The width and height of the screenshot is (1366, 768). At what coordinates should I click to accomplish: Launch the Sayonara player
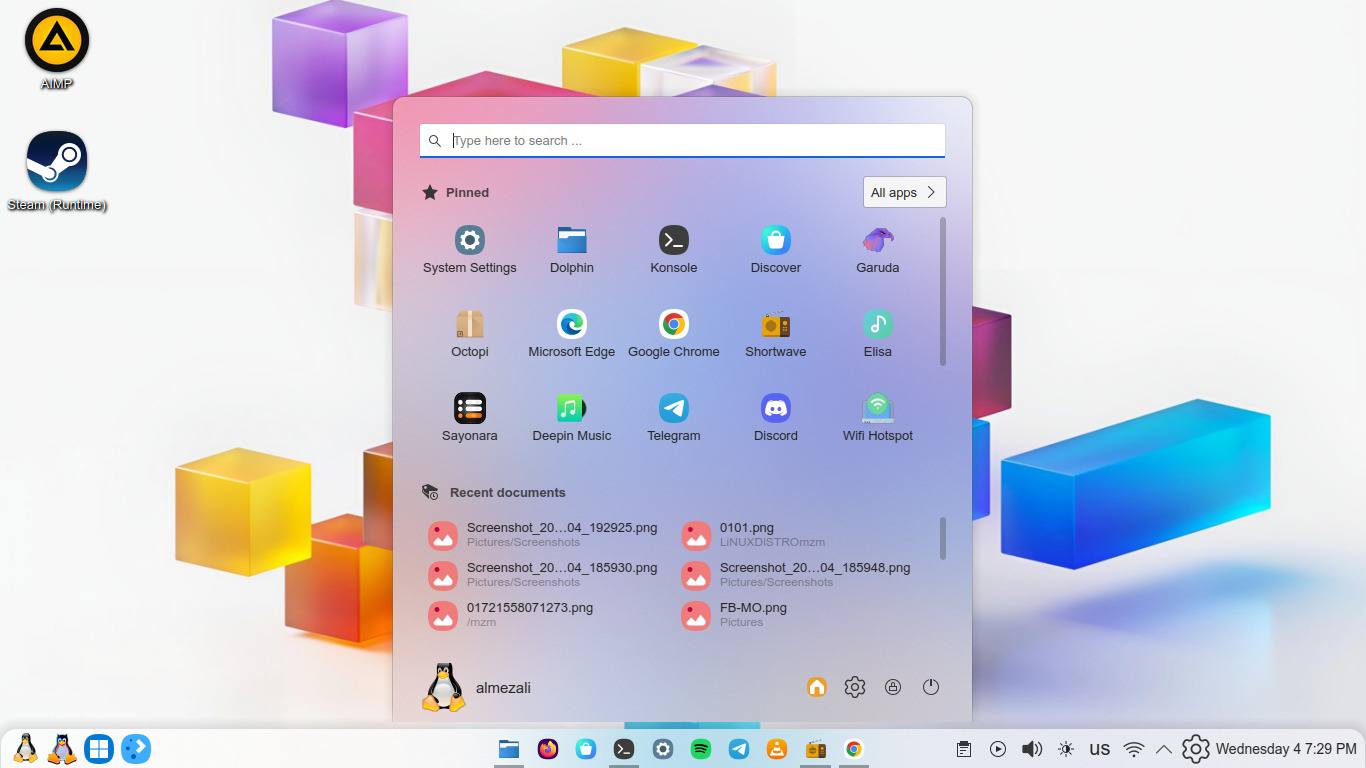pos(469,418)
